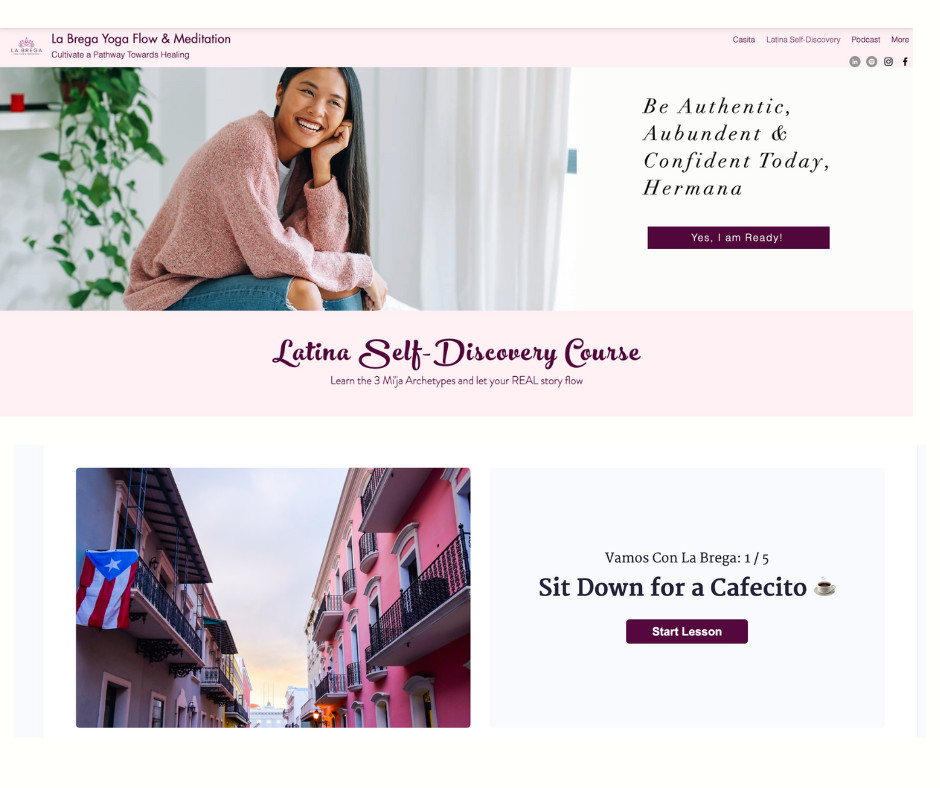Open the Instagram social icon
Viewport: 940px width, 788px height.
coord(888,62)
